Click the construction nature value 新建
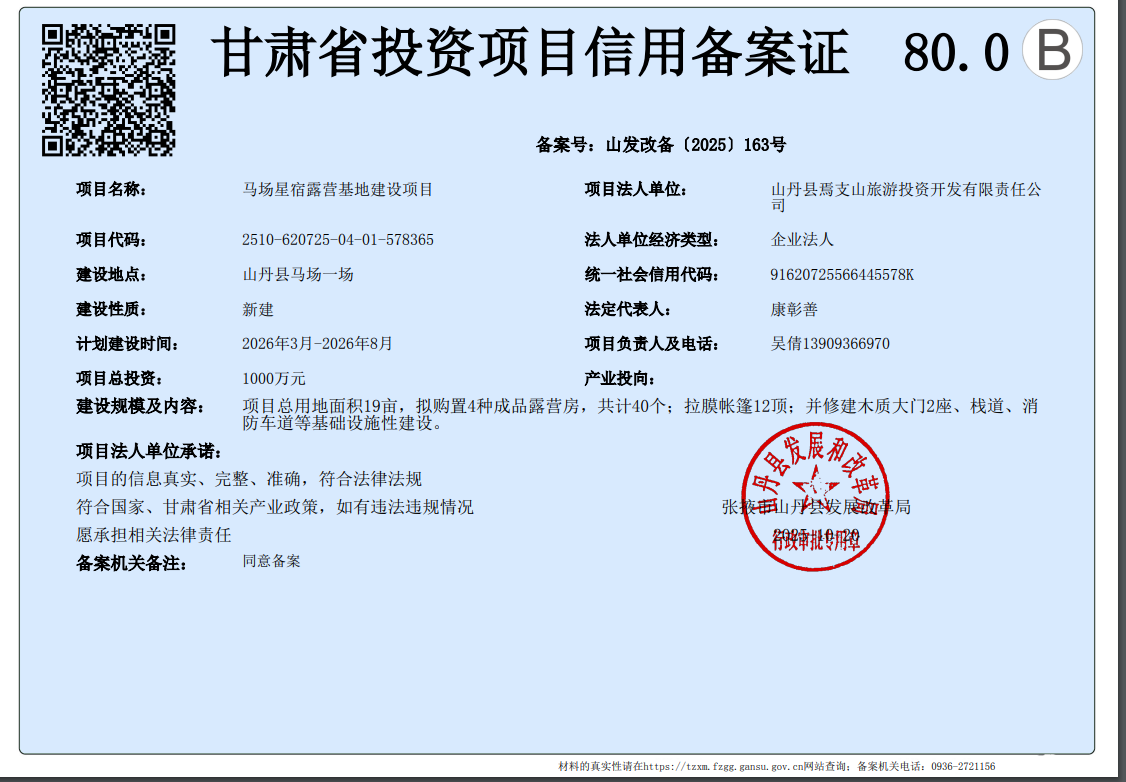1126x782 pixels. pyautogui.click(x=258, y=309)
